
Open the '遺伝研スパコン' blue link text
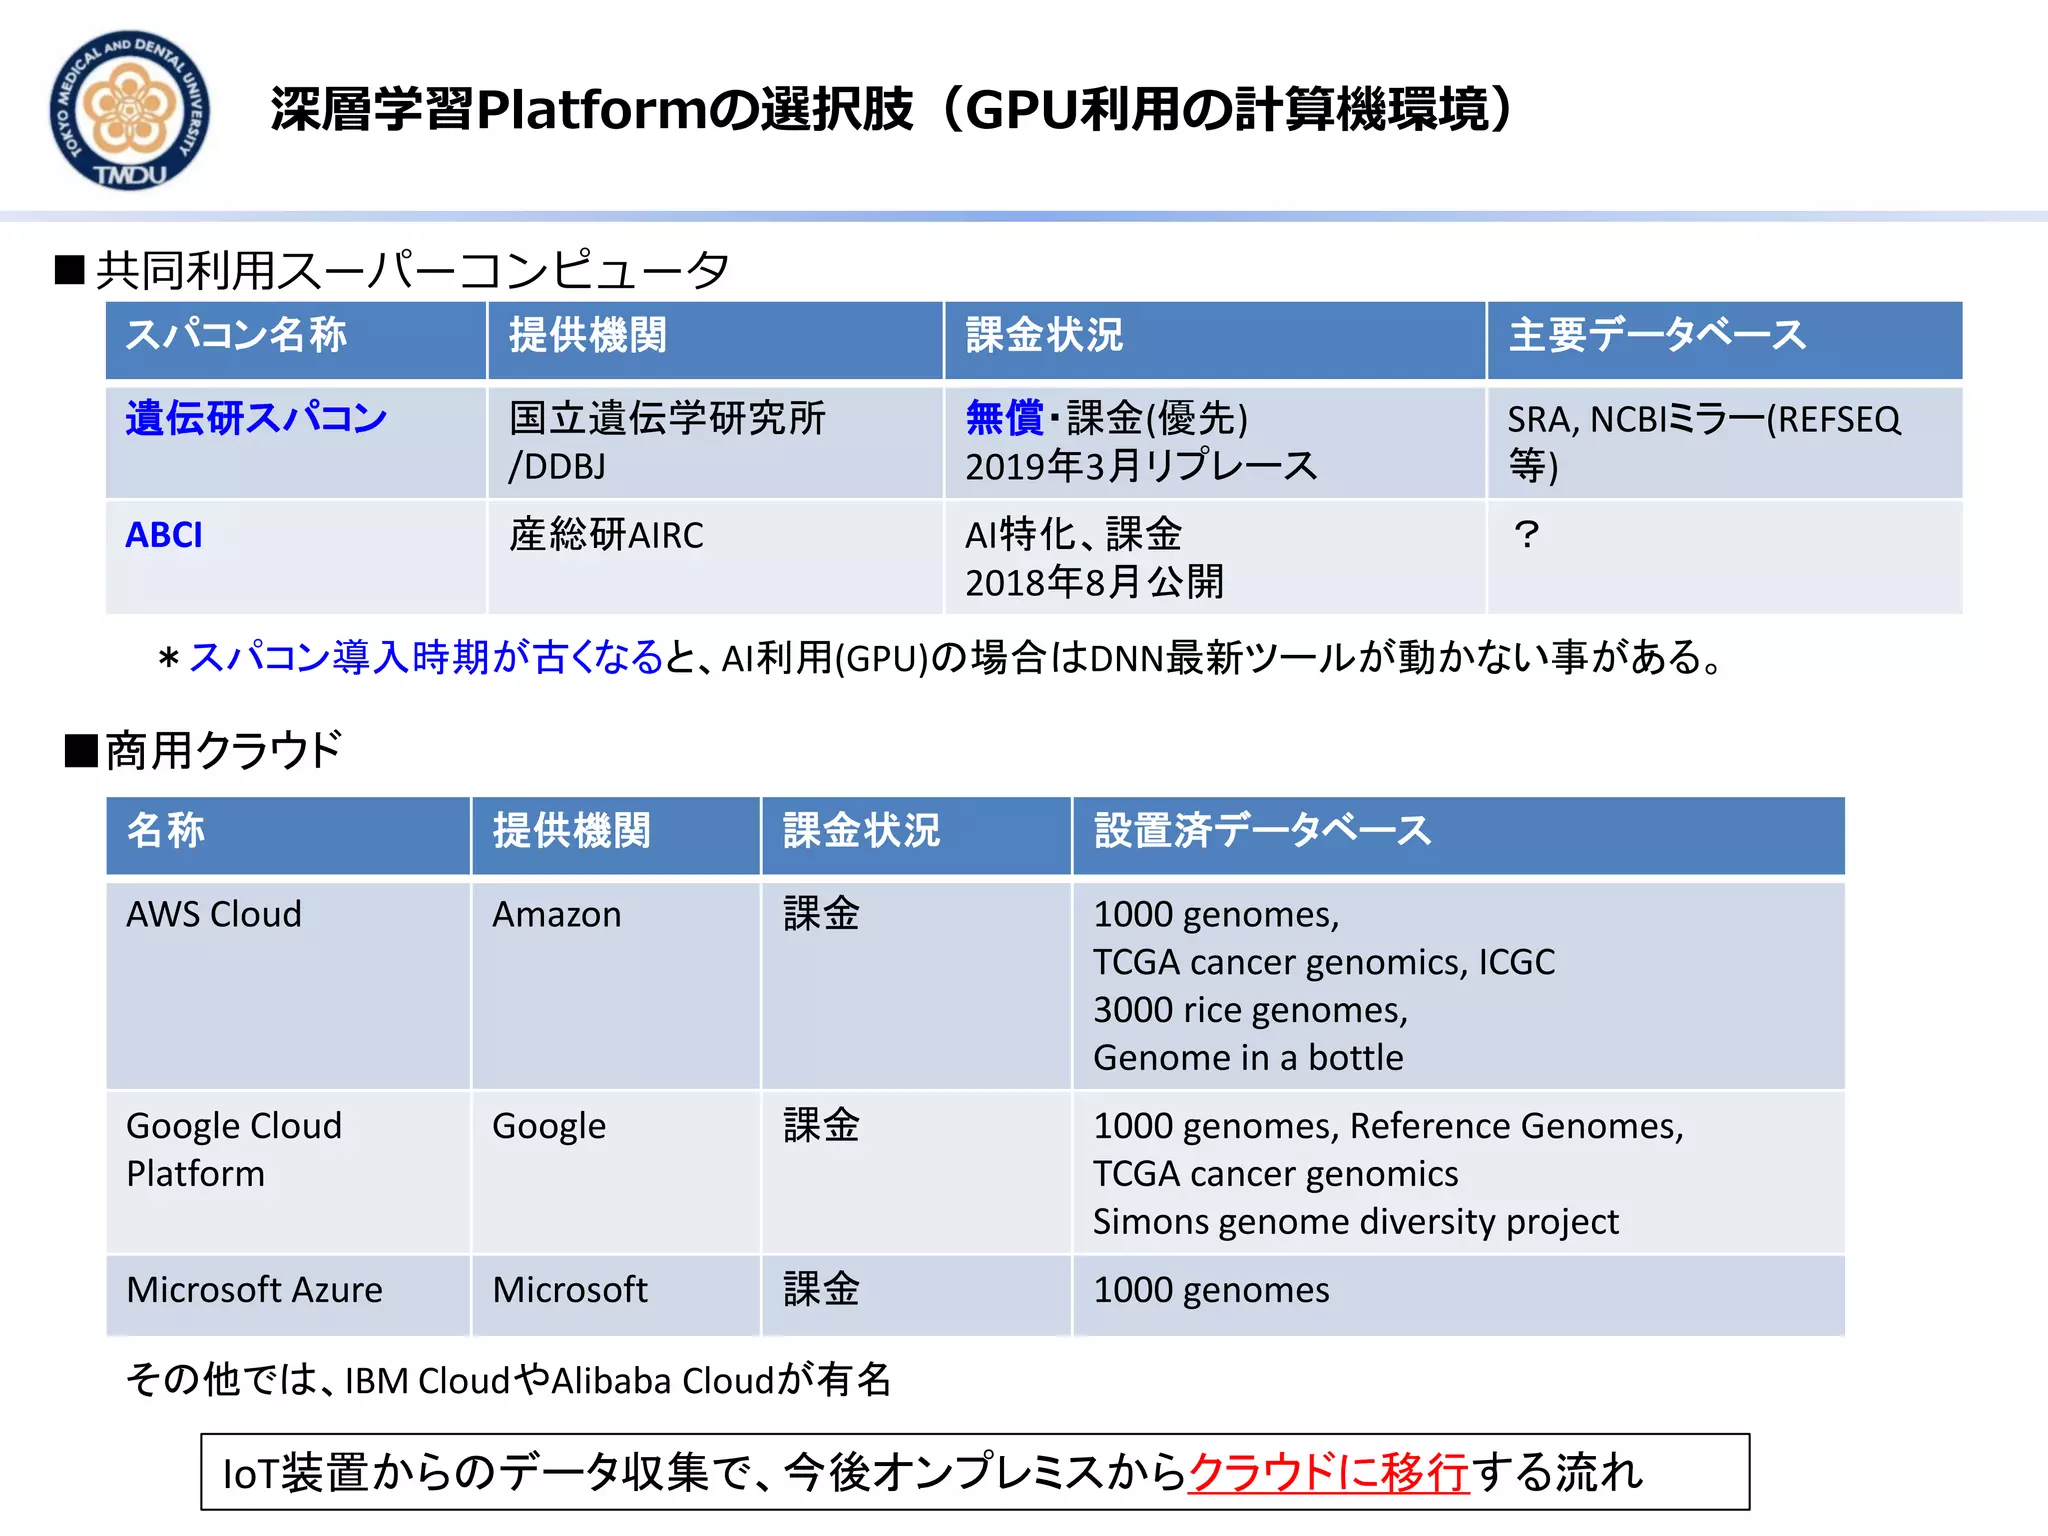pos(256,418)
